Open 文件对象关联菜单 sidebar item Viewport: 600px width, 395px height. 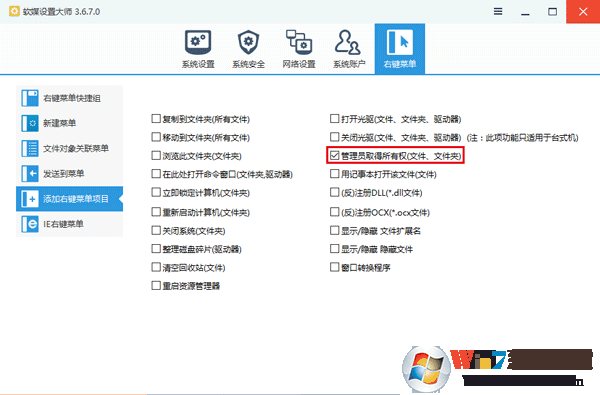click(x=69, y=149)
